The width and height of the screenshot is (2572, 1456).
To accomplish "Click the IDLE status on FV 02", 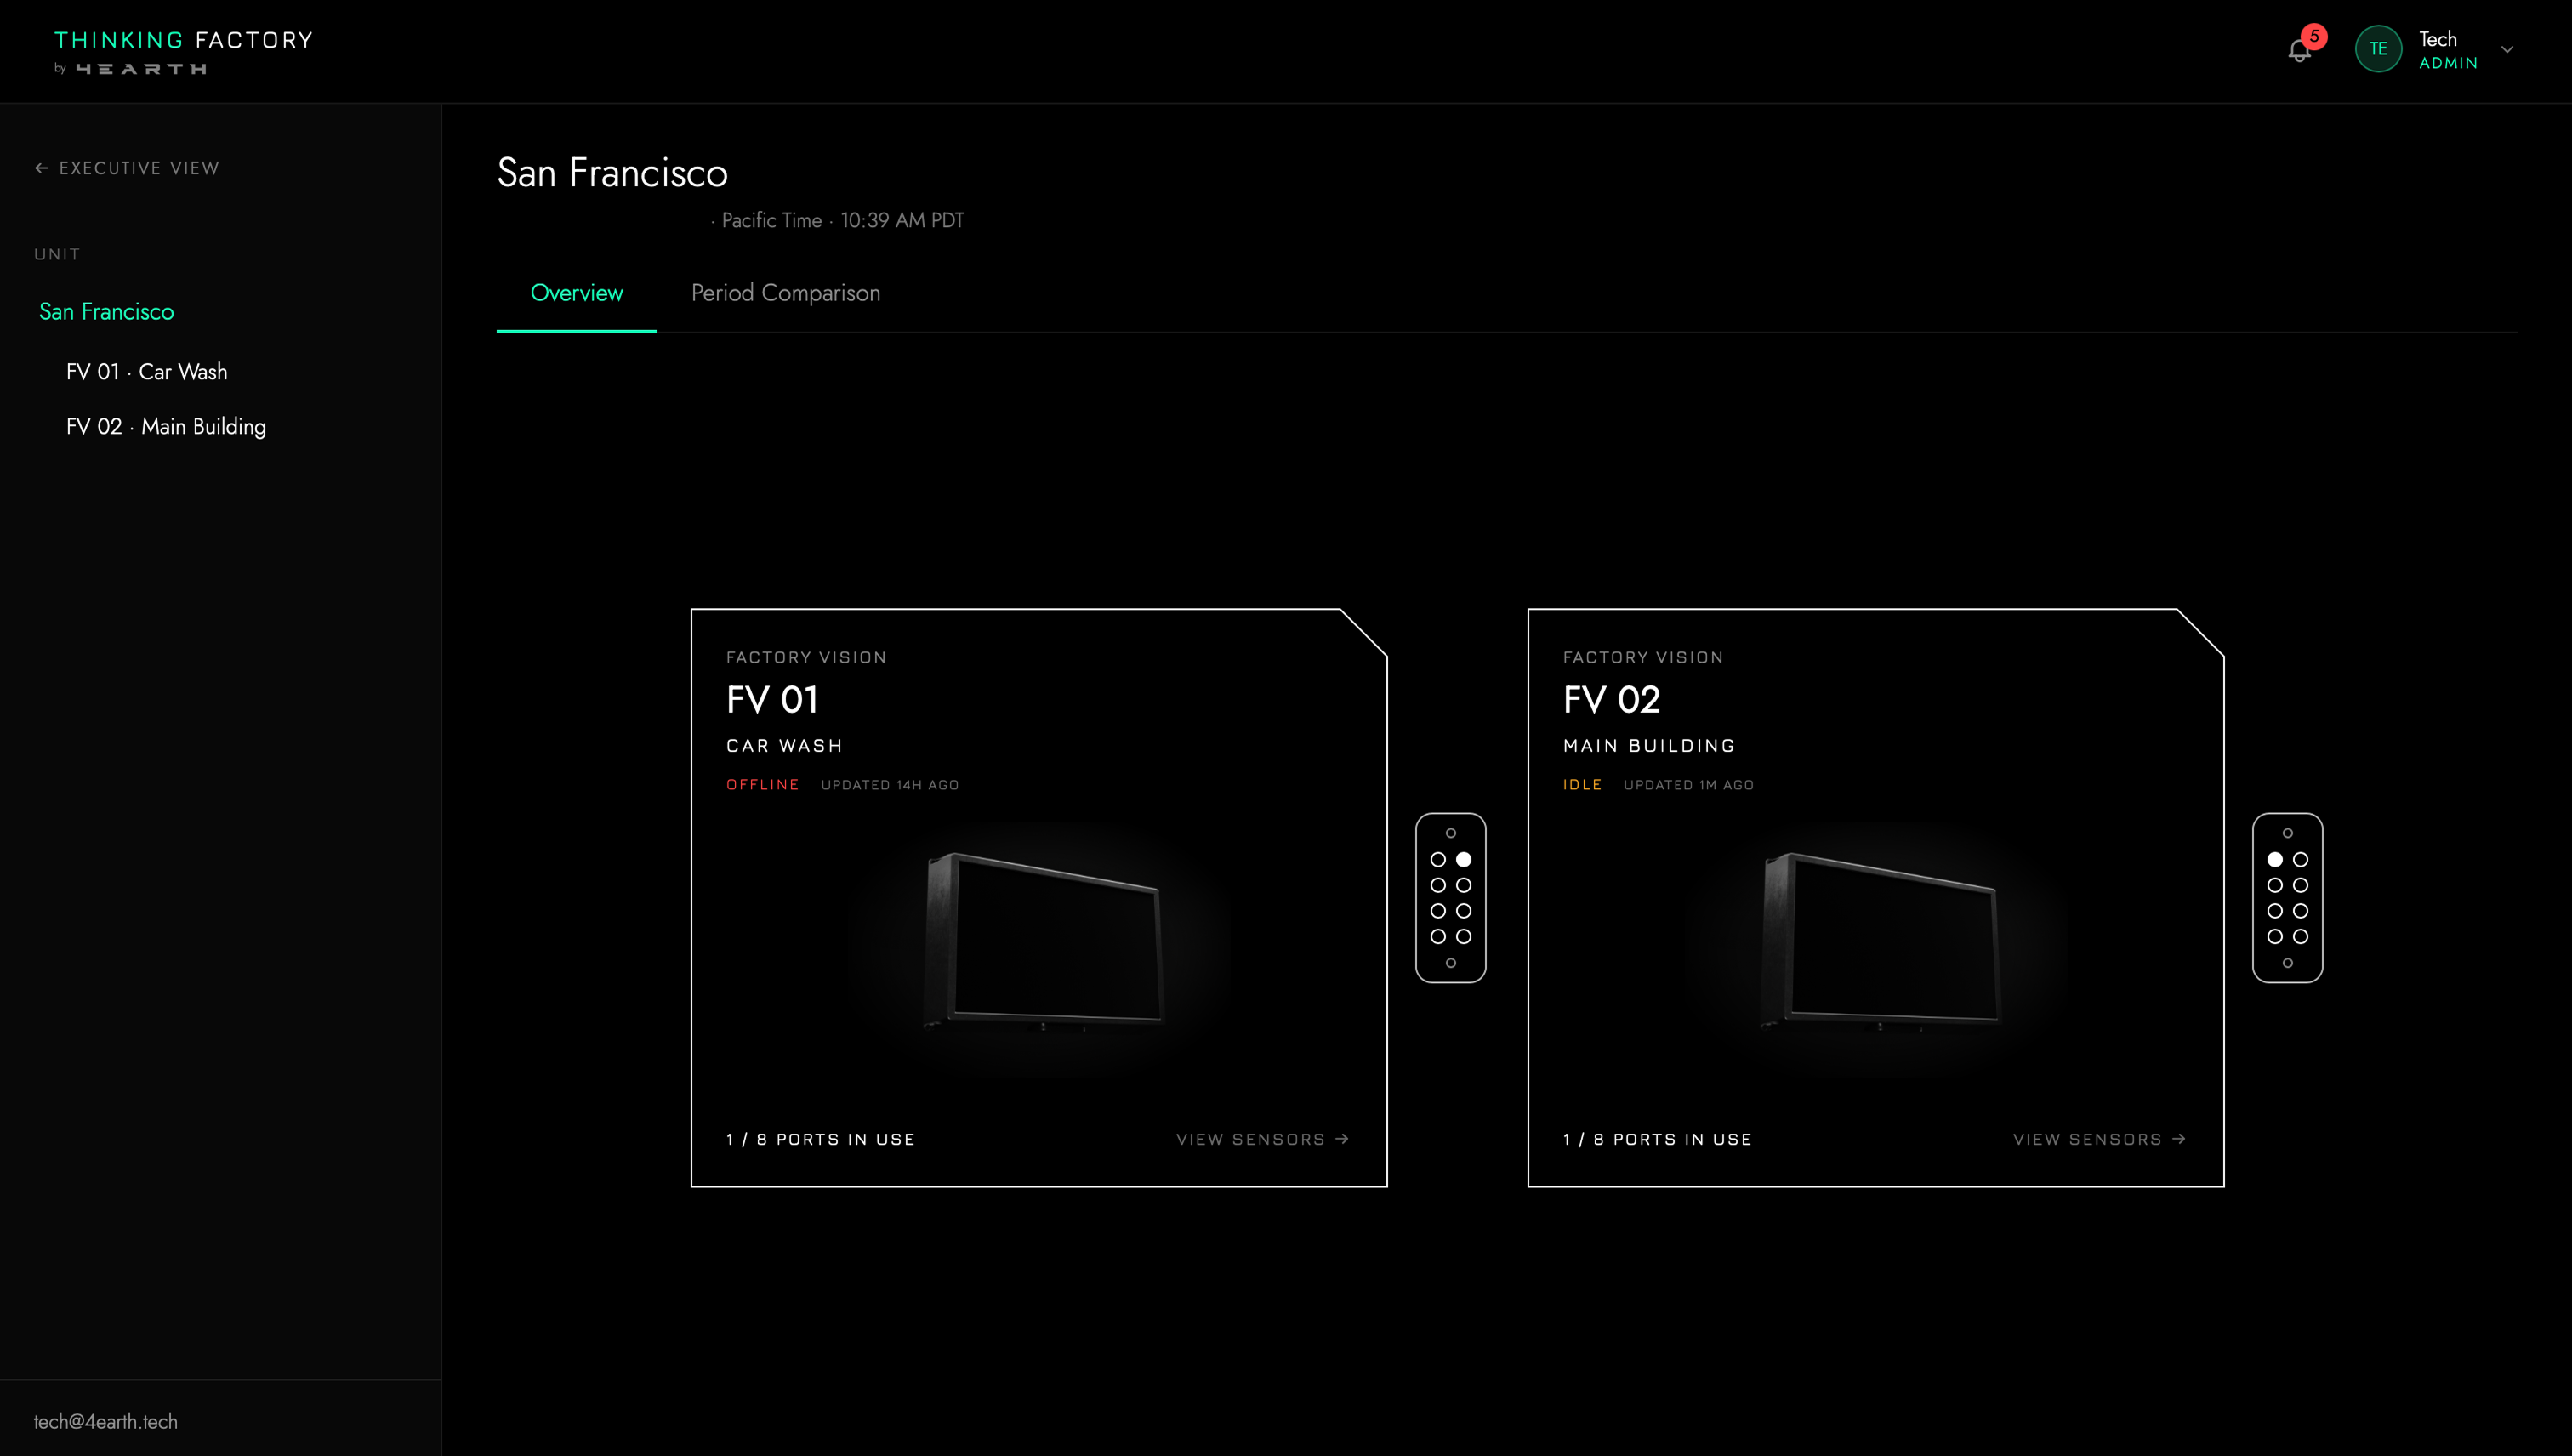I will click(x=1582, y=785).
